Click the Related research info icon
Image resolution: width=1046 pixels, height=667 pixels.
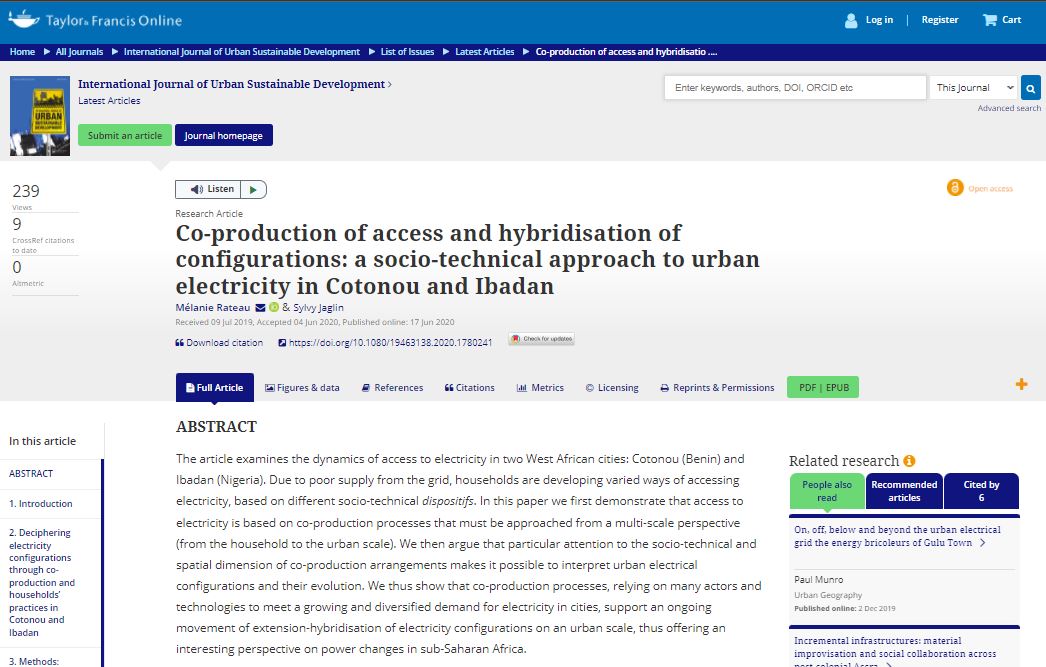(909, 461)
